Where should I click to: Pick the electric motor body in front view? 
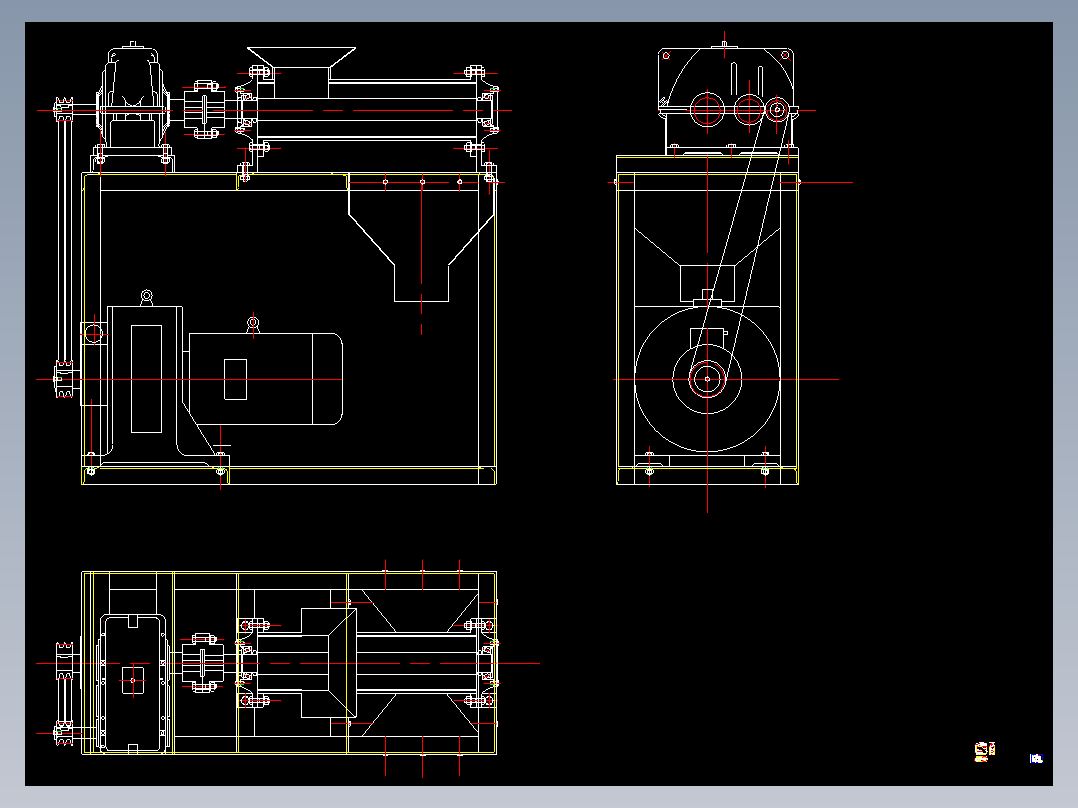[x=265, y=379]
